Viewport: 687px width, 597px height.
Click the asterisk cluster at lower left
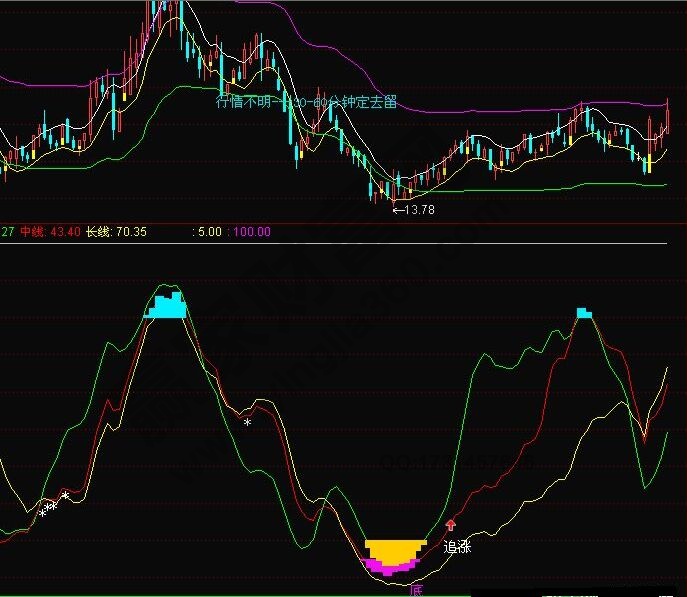pos(48,508)
